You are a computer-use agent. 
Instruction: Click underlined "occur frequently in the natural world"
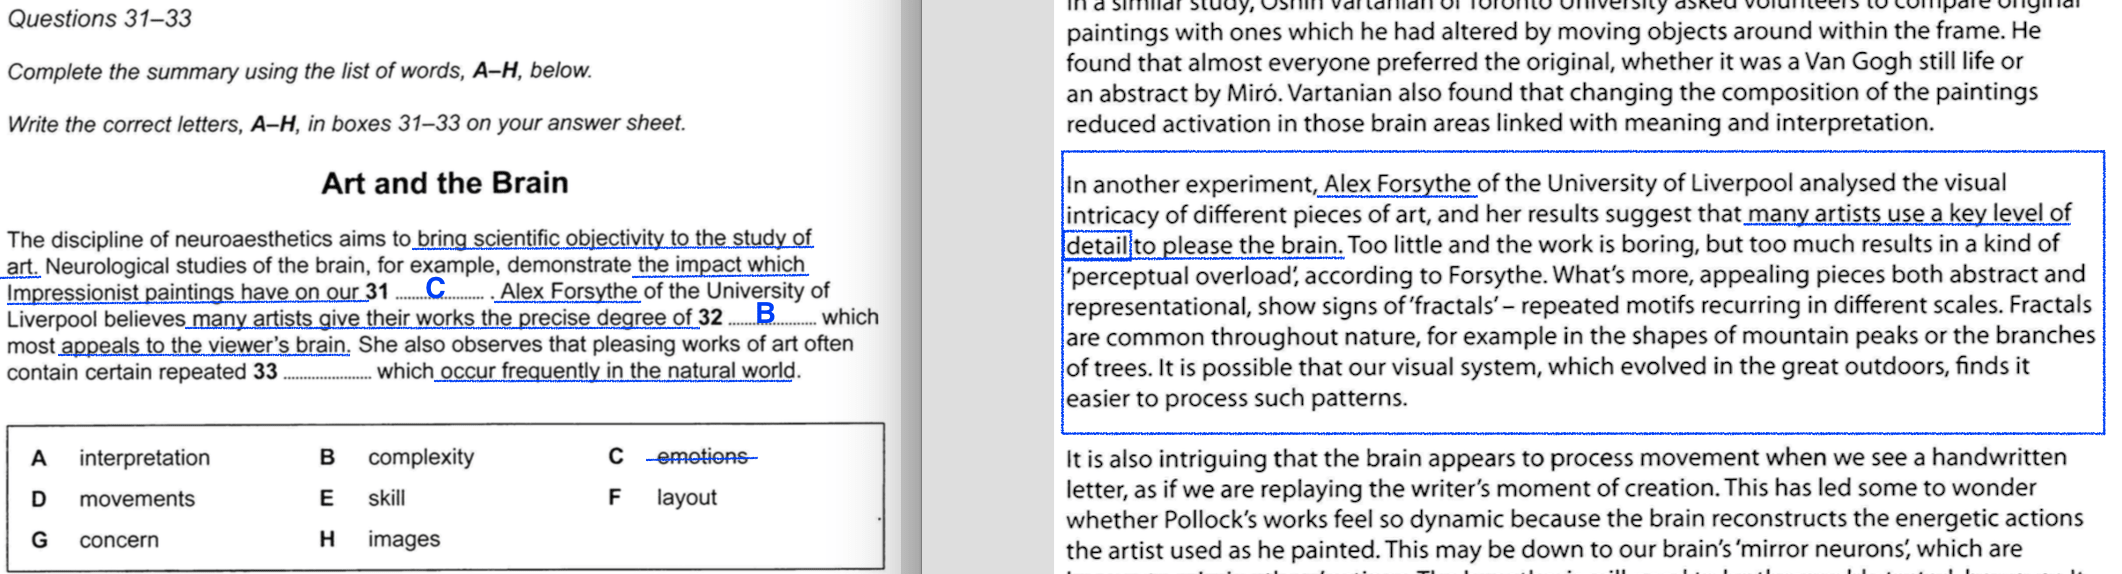[x=617, y=371]
